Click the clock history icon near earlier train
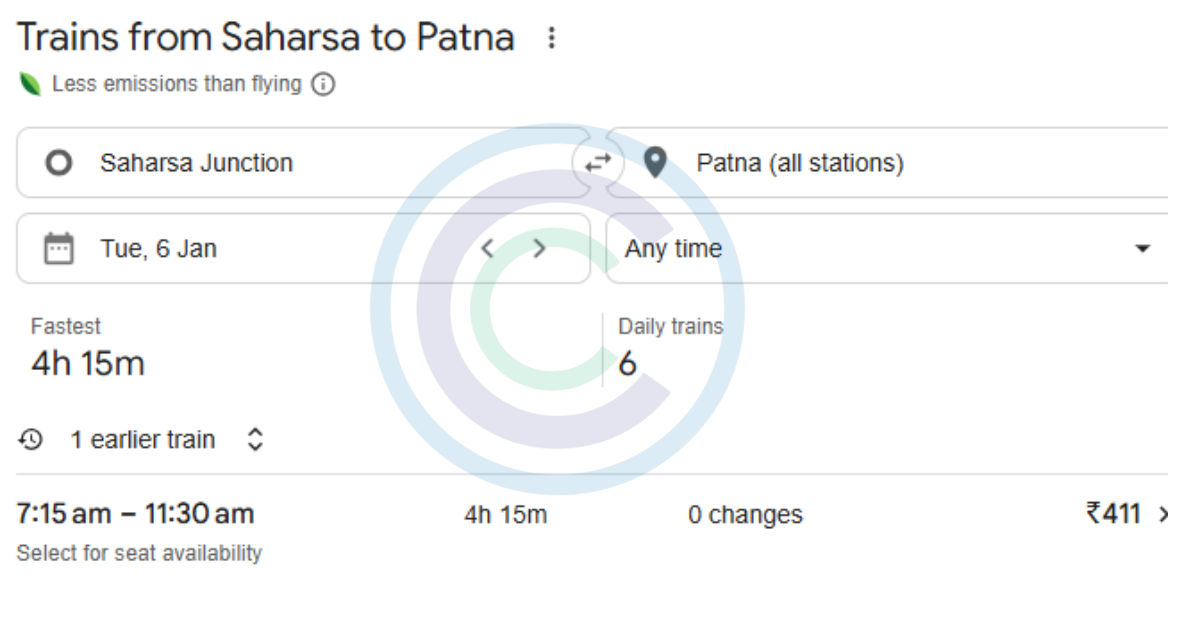Screen dimensions: 1200x628 coord(31,440)
